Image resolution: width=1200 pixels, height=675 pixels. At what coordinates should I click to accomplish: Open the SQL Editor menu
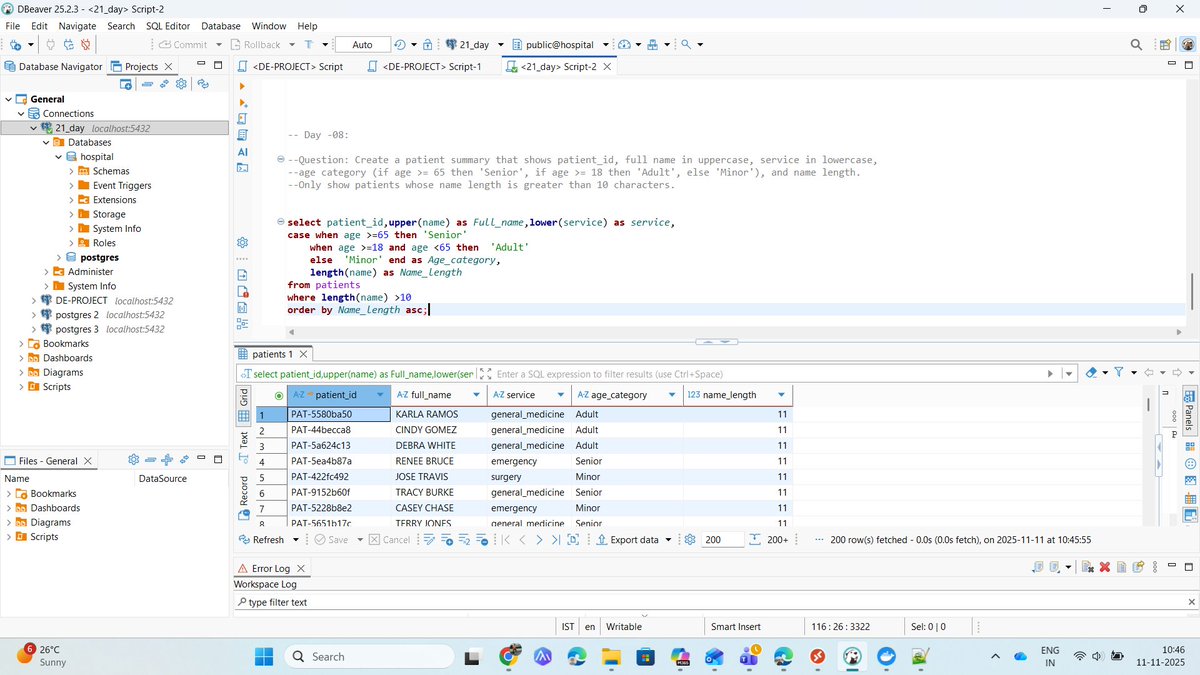[167, 26]
